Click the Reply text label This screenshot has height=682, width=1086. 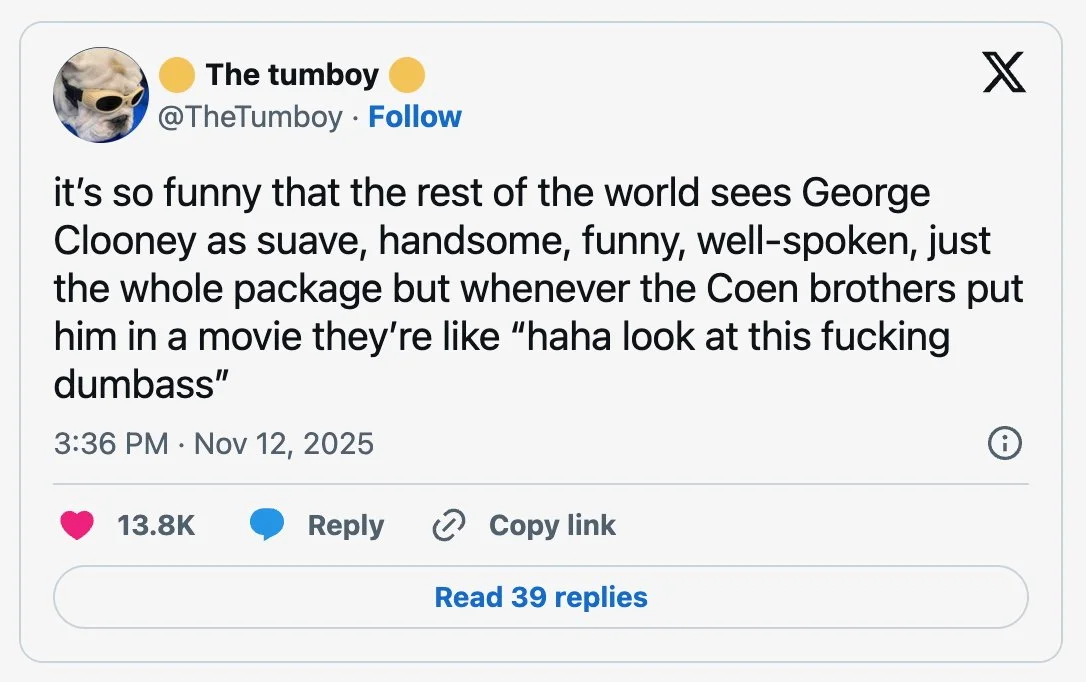click(345, 525)
